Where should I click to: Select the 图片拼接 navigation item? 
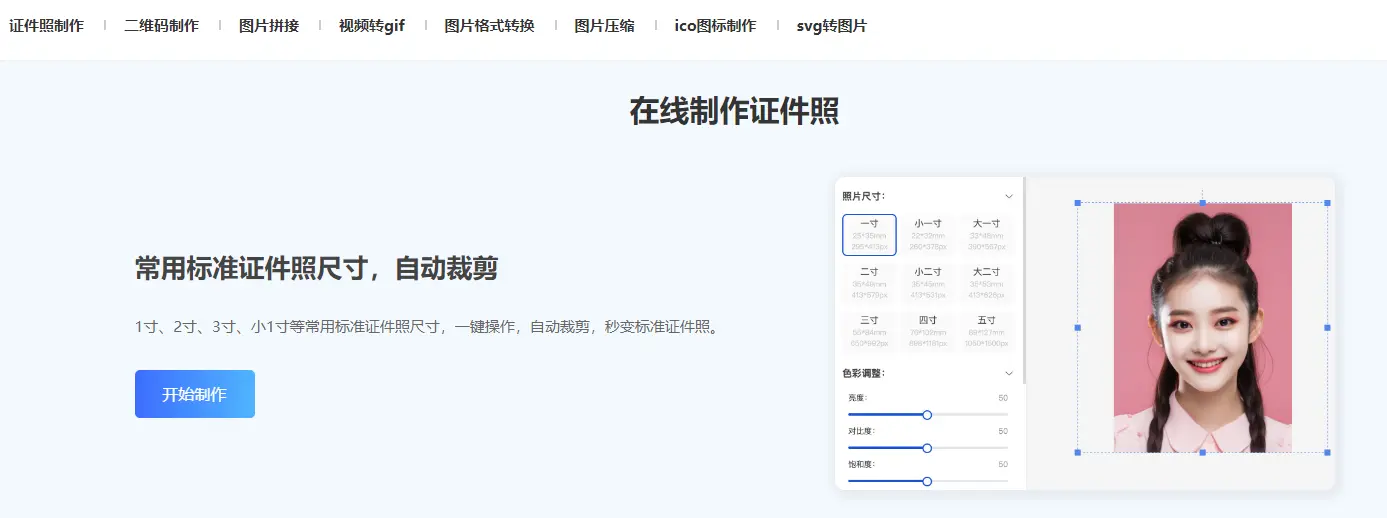269,26
